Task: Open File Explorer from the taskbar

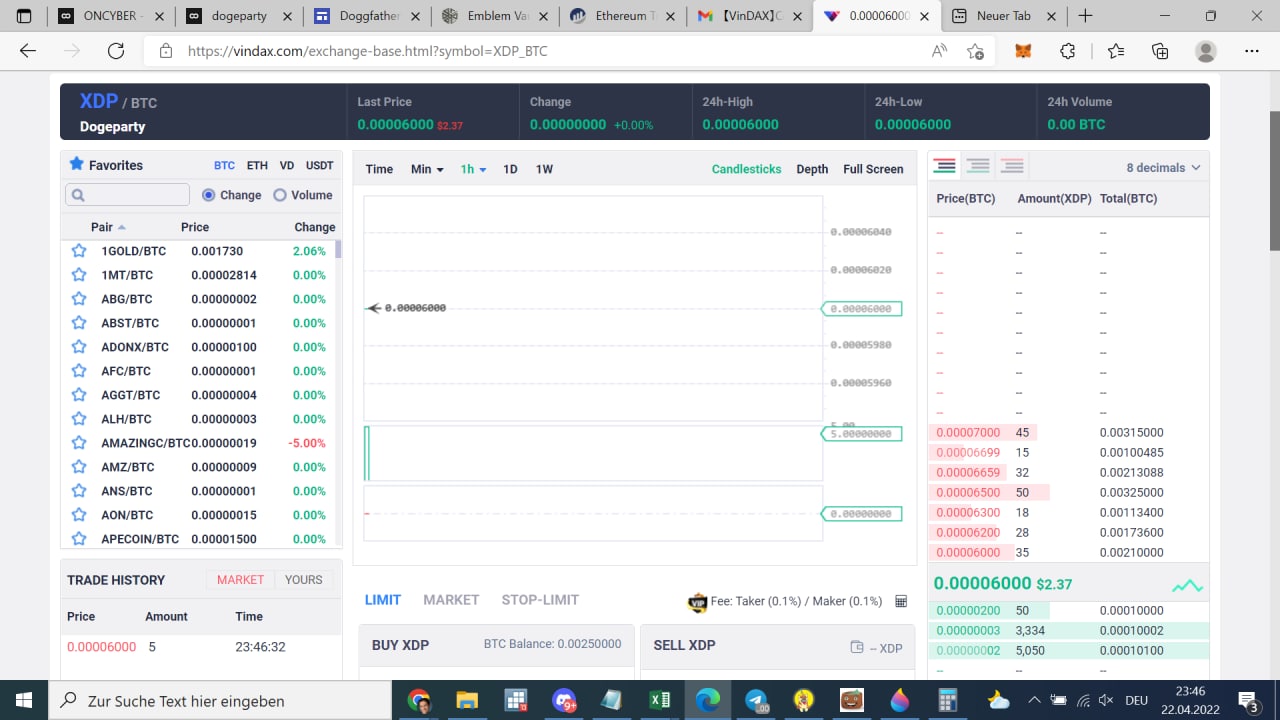Action: pos(467,700)
